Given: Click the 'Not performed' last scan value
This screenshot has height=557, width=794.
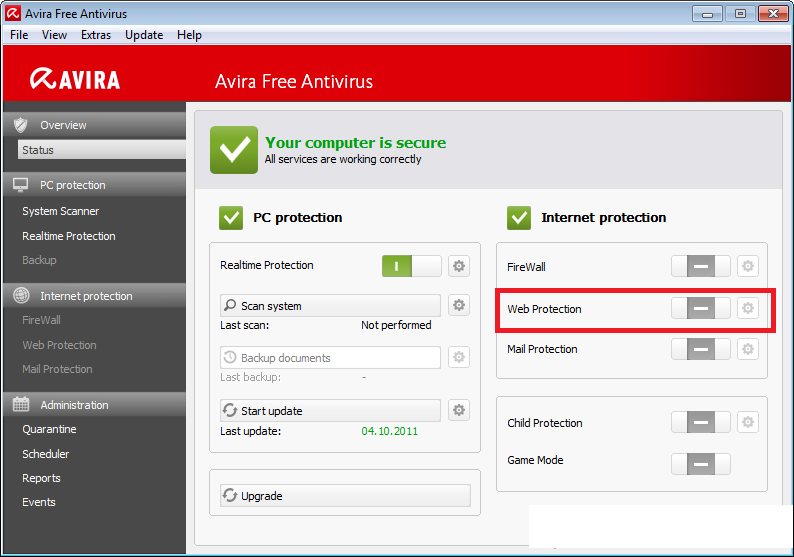Looking at the screenshot, I should (396, 325).
